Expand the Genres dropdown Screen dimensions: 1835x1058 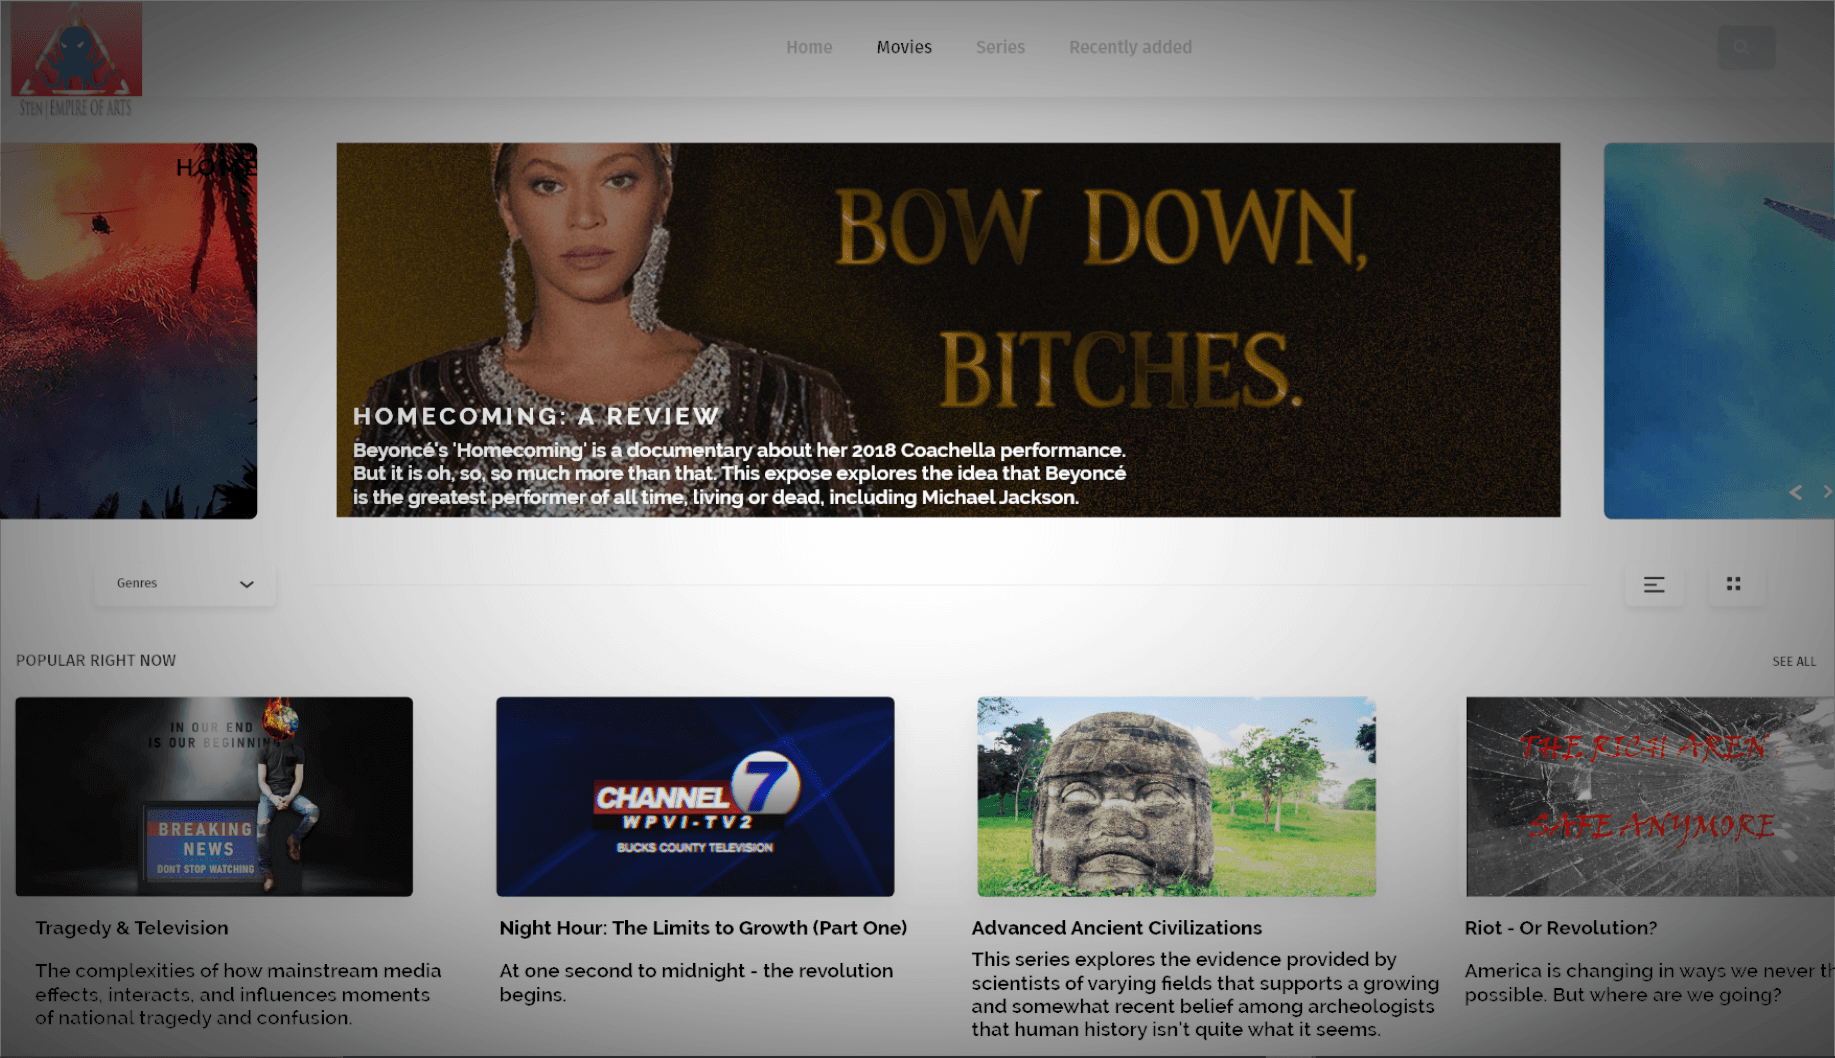pyautogui.click(x=185, y=584)
